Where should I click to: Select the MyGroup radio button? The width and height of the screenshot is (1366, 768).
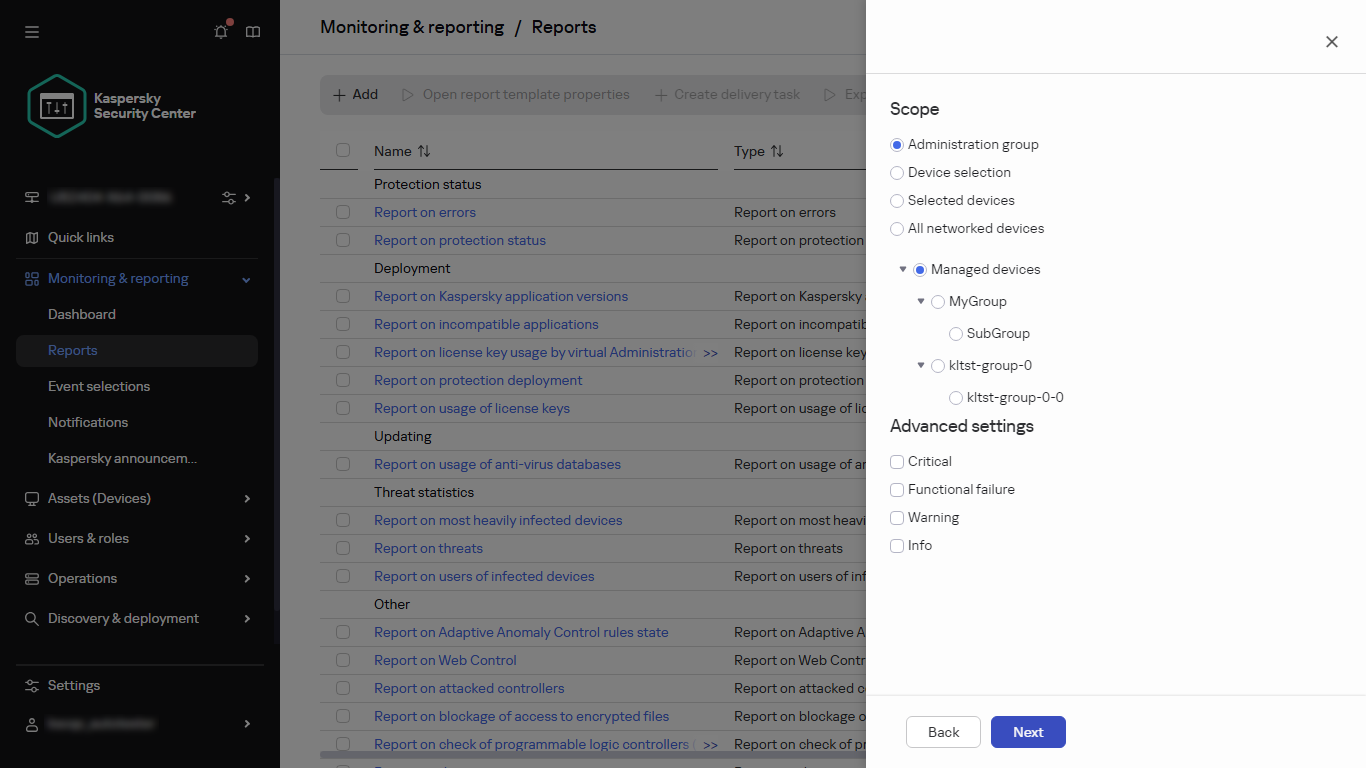pyautogui.click(x=937, y=301)
